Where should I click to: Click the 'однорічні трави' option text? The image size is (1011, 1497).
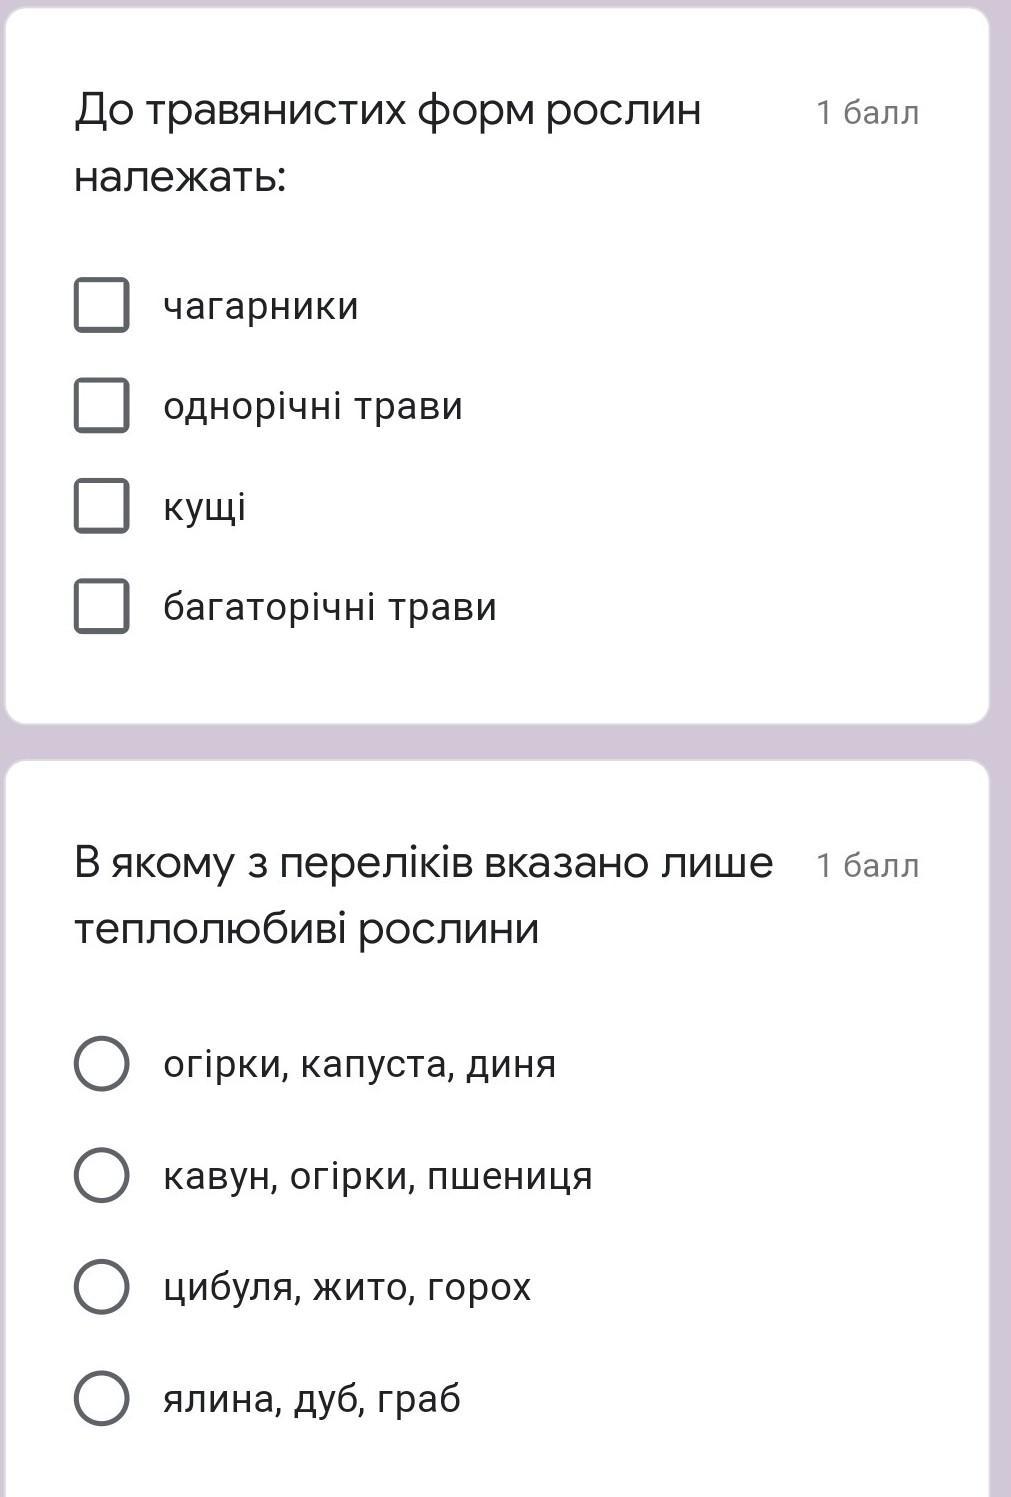(313, 406)
